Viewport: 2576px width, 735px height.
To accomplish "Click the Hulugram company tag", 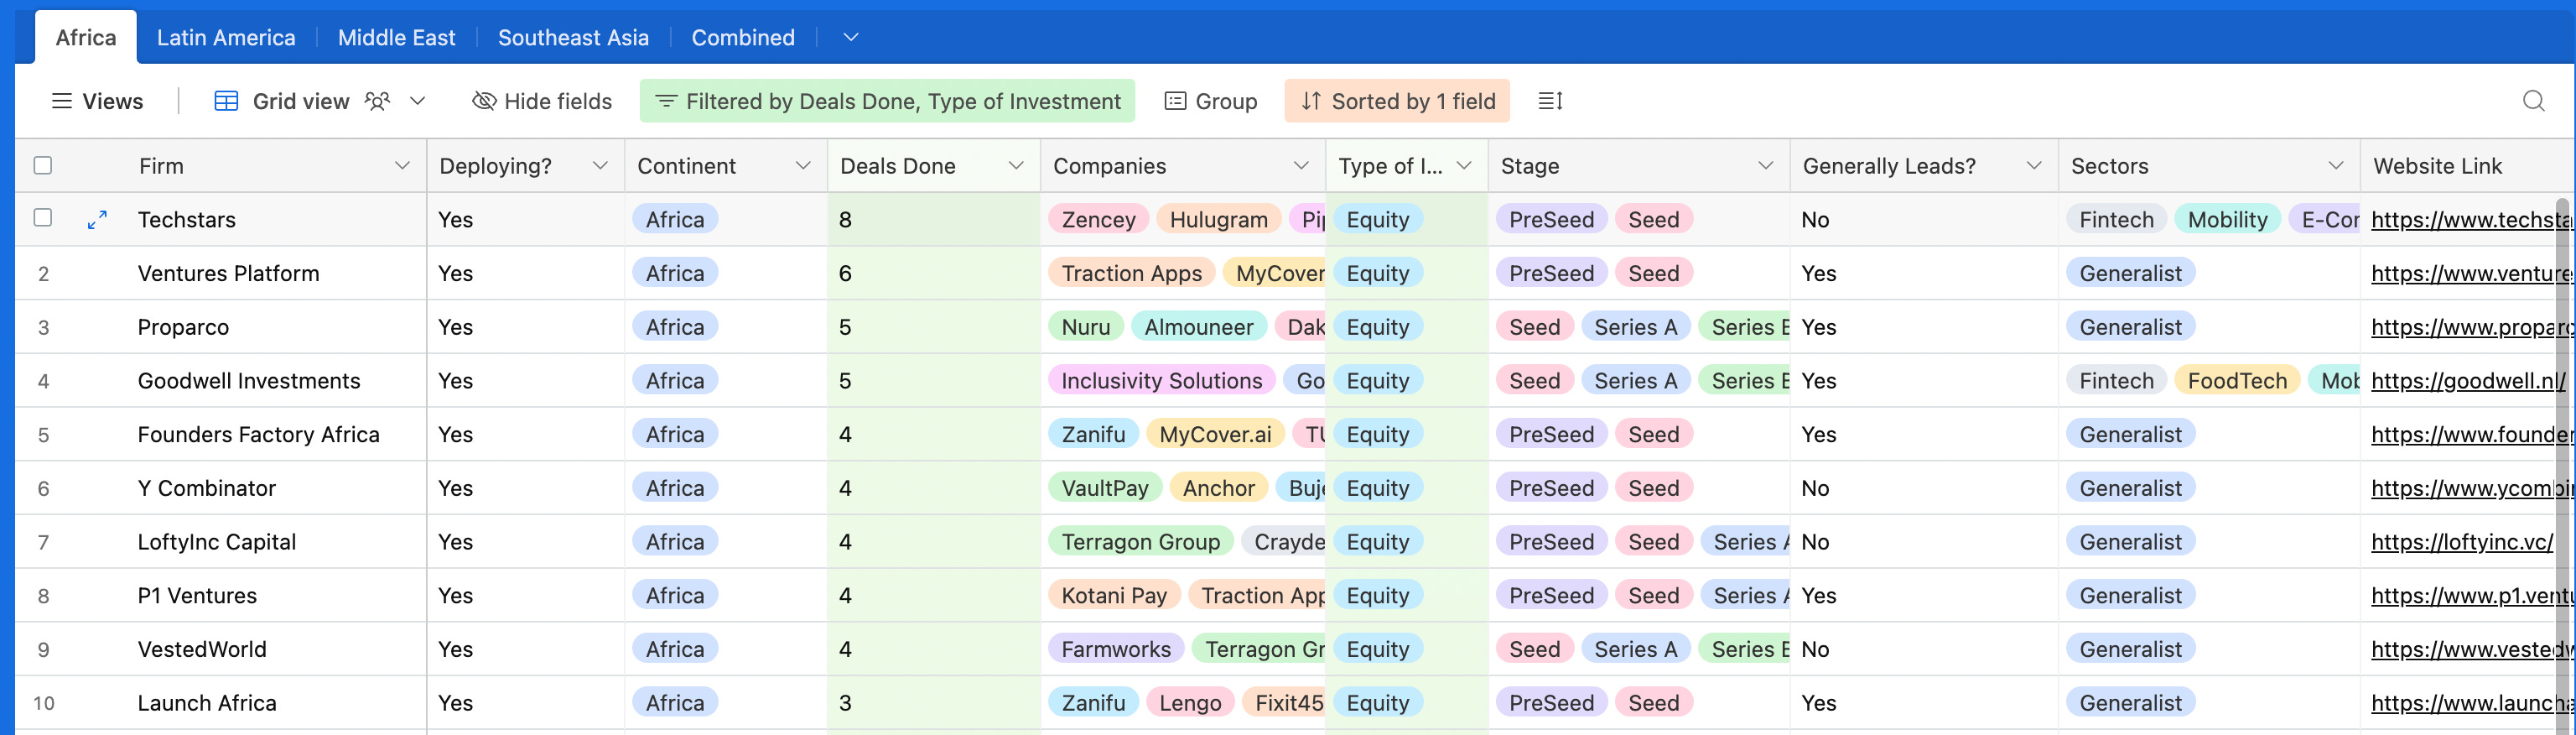I will point(1218,220).
